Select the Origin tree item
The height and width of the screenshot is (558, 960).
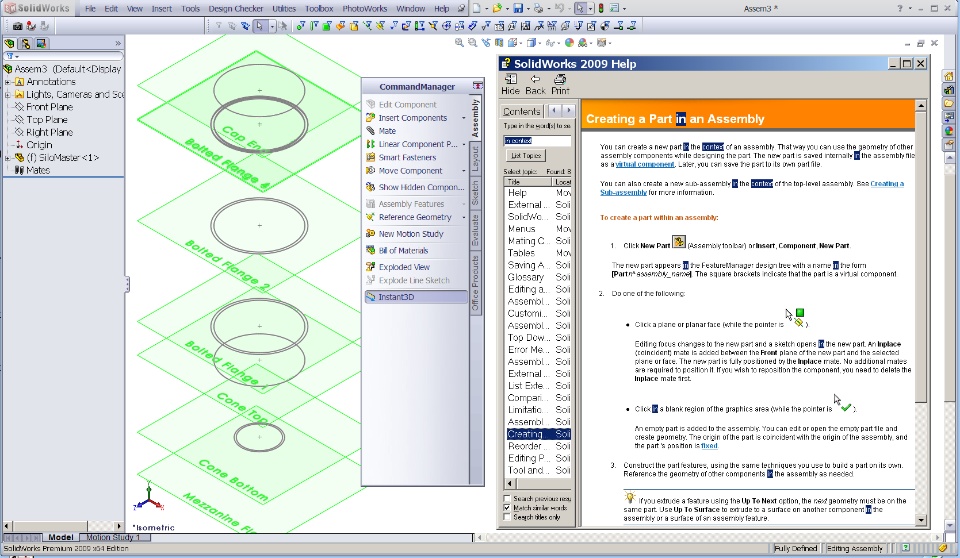point(39,145)
